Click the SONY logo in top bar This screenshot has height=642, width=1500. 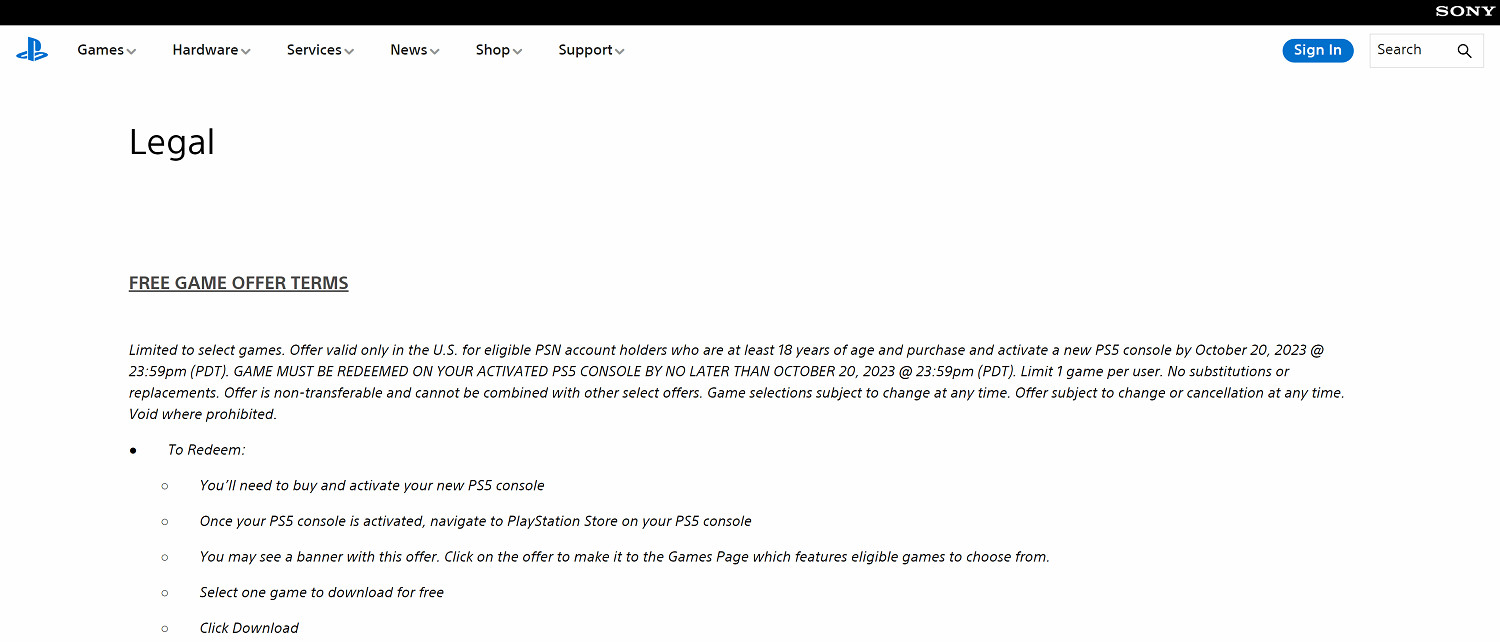coord(1465,12)
